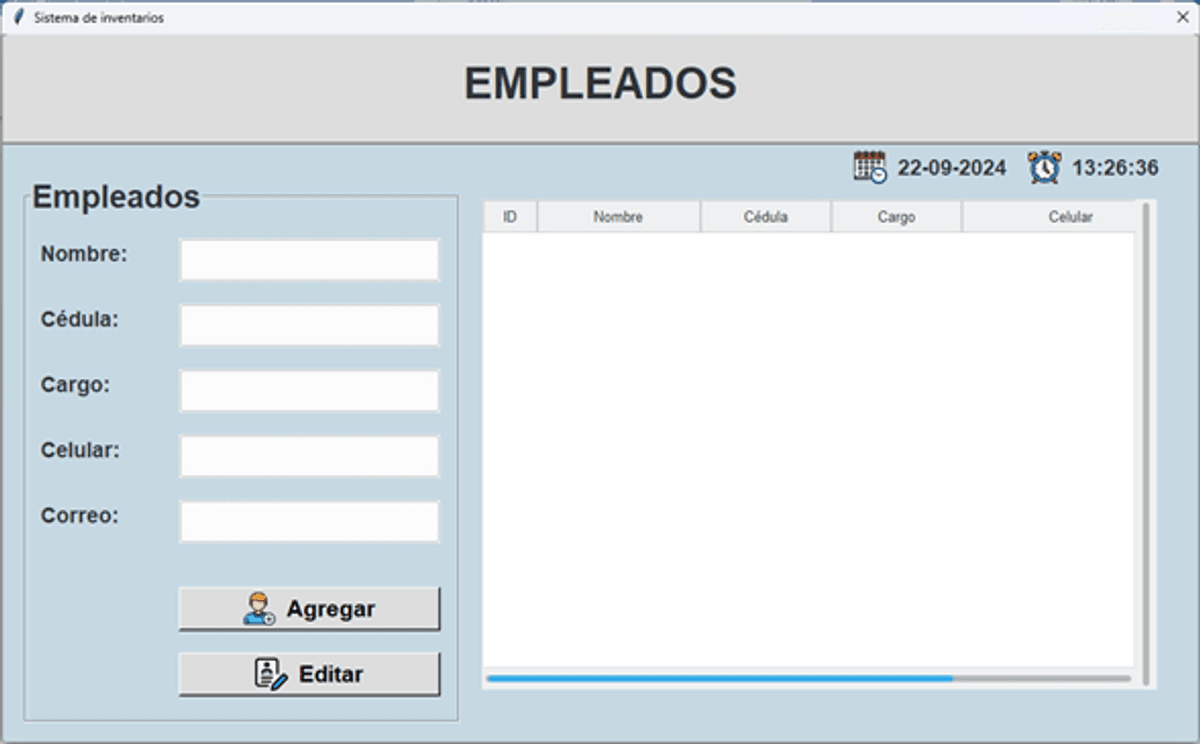Image resolution: width=1200 pixels, height=744 pixels.
Task: Click the add-user icon on Agregar
Action: [x=259, y=609]
